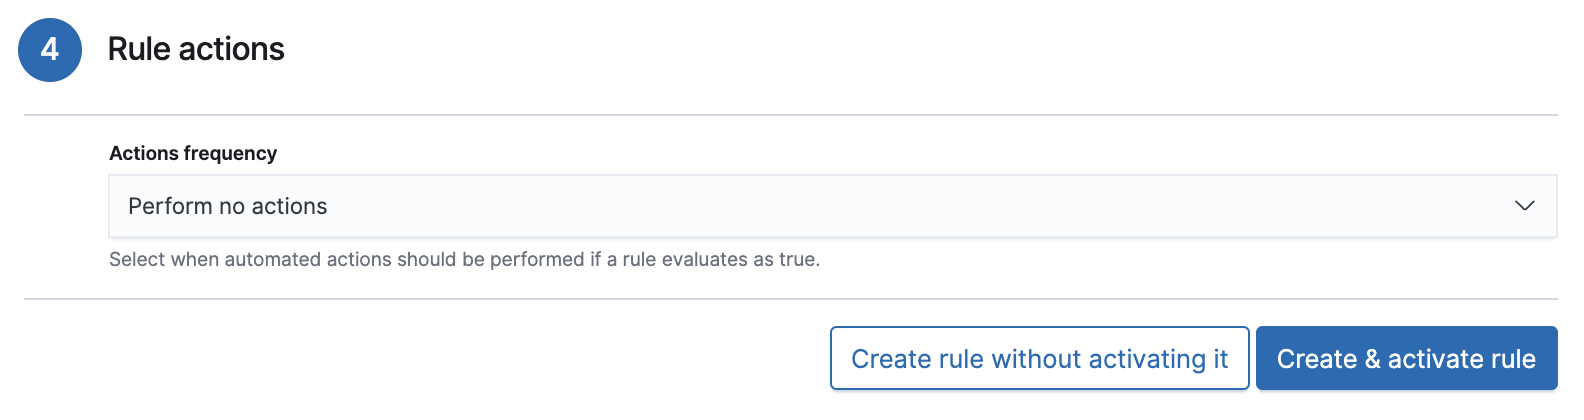Click the divider line under 'Rule actions'

tap(790, 115)
